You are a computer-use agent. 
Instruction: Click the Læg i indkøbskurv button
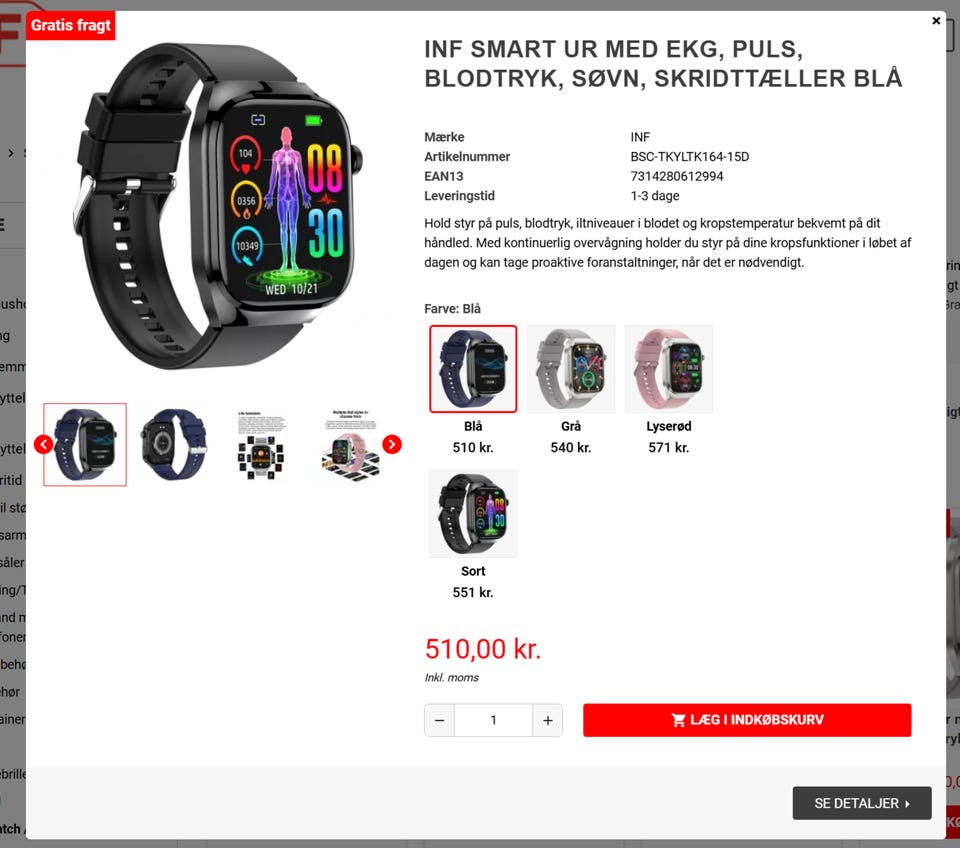[x=747, y=720]
